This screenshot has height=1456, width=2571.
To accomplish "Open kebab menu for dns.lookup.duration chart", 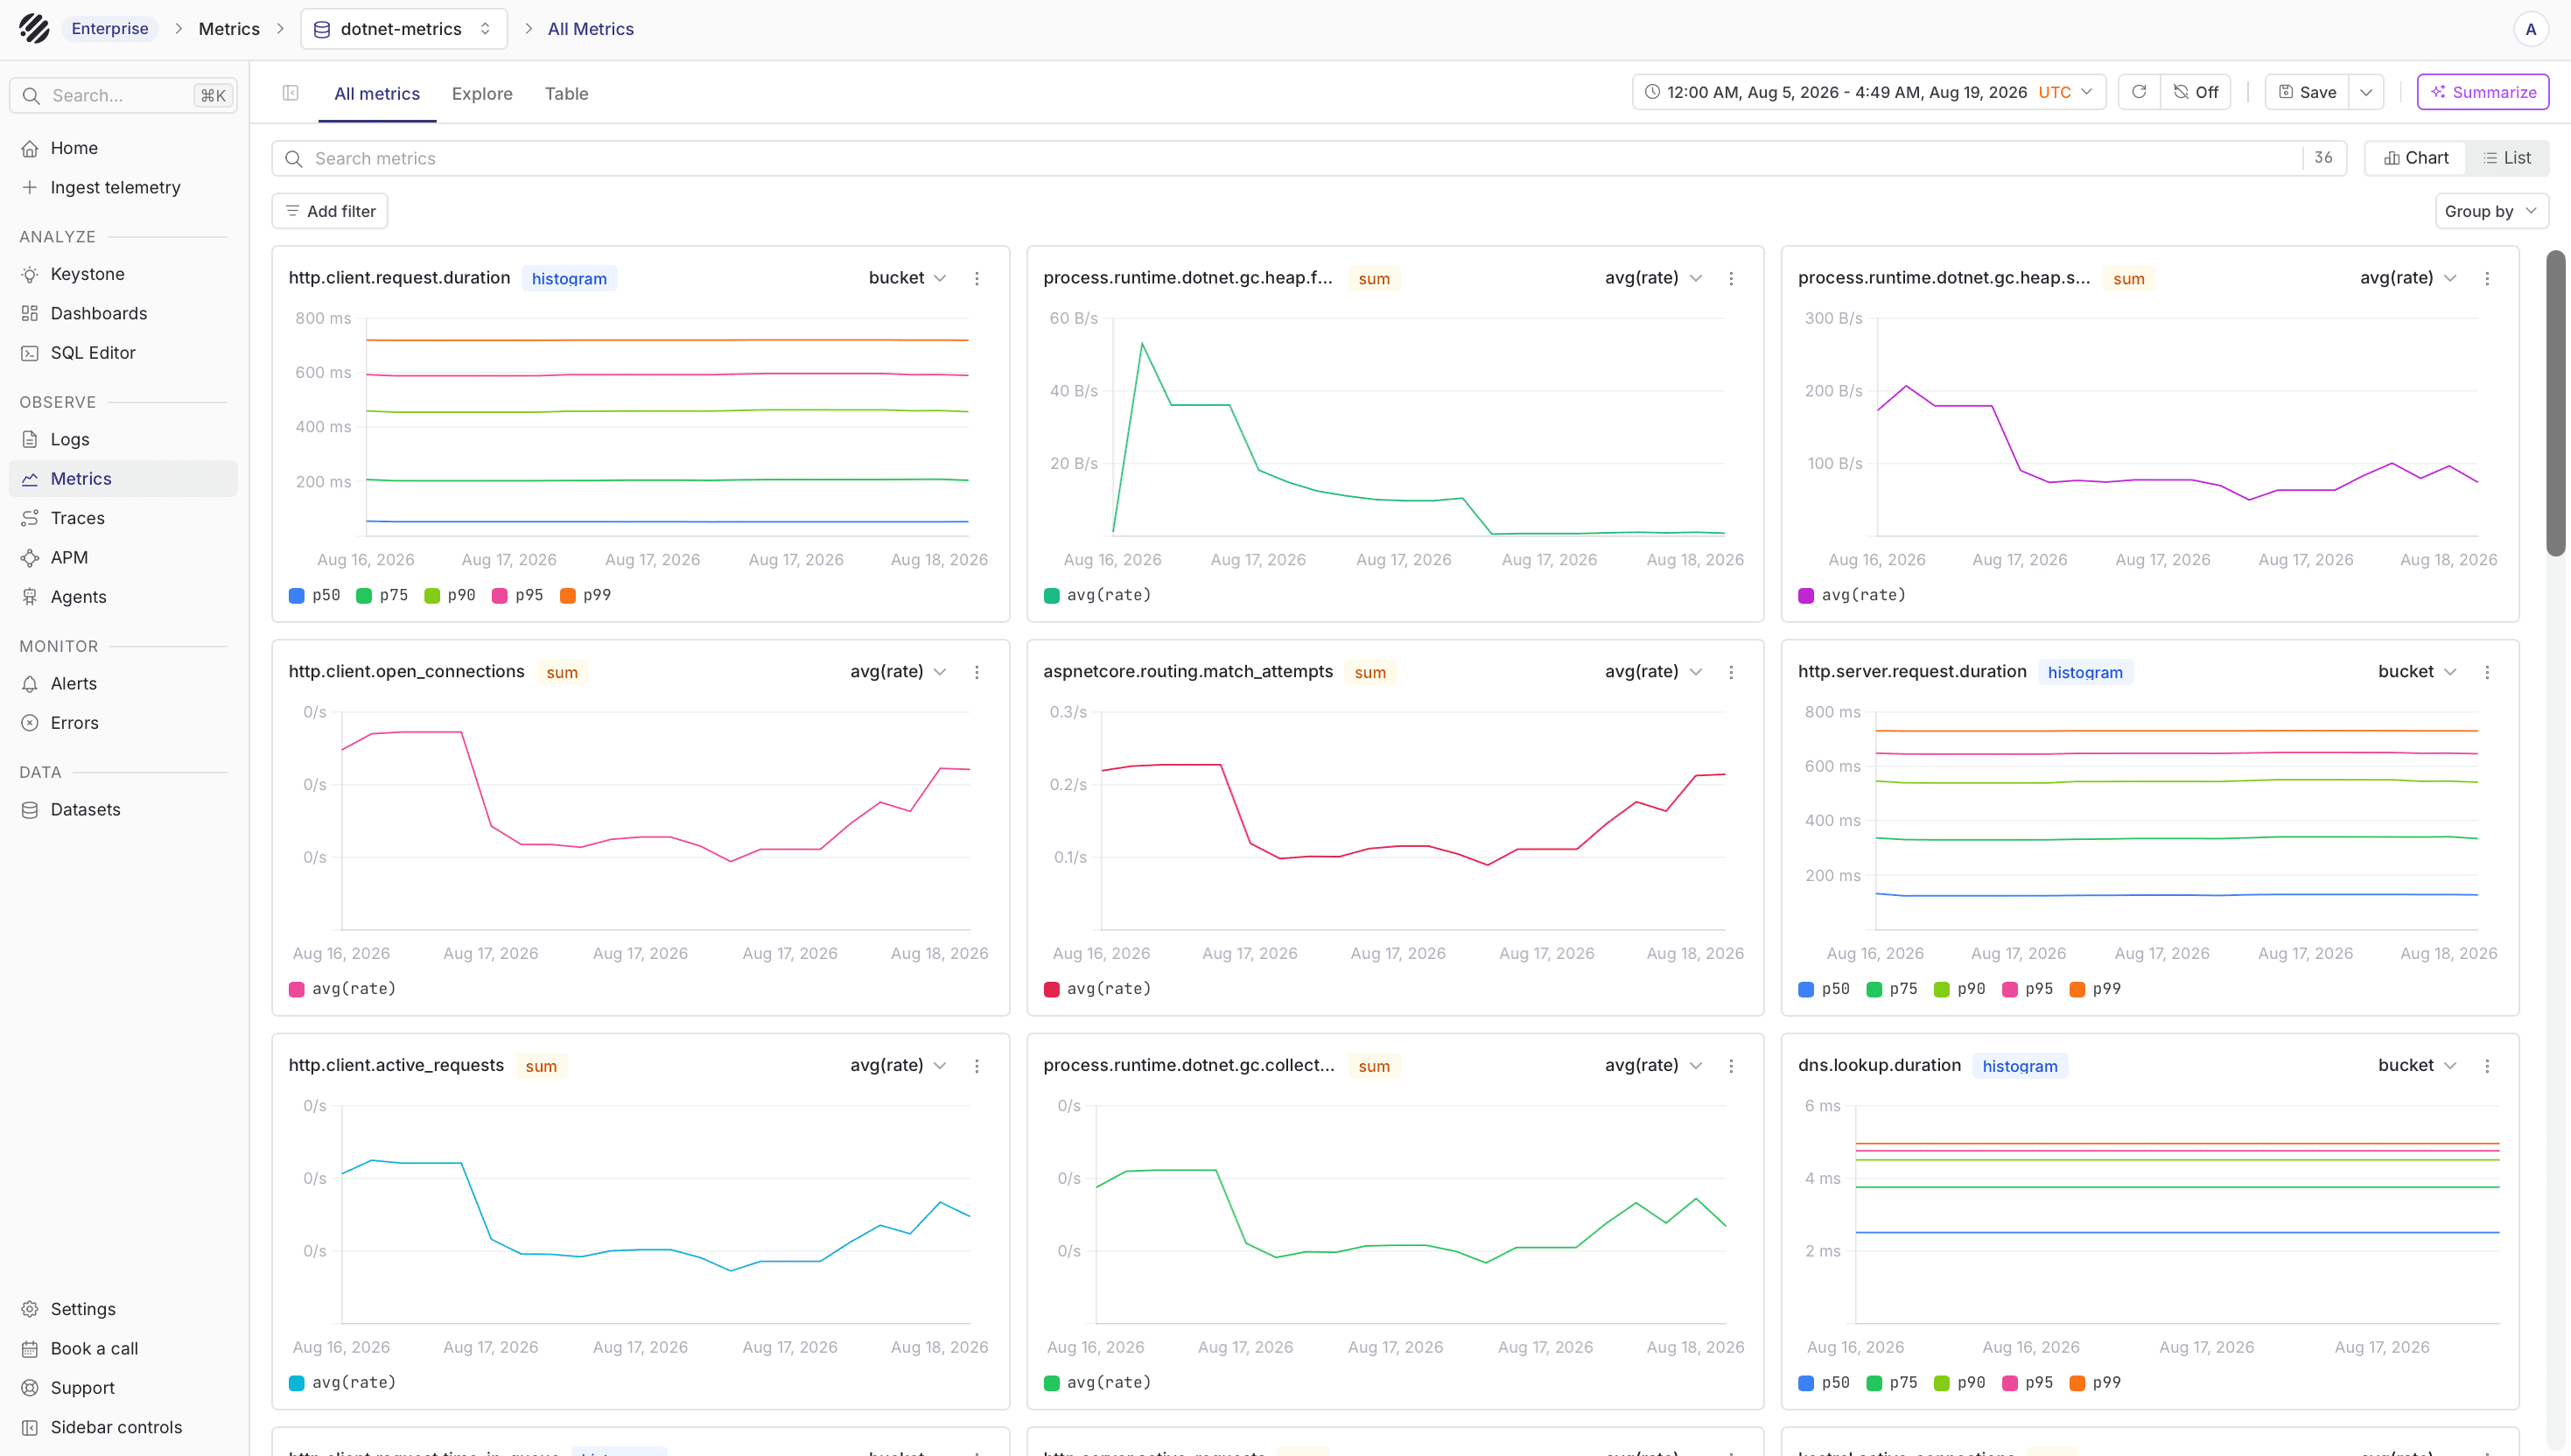I will [x=2487, y=1067].
